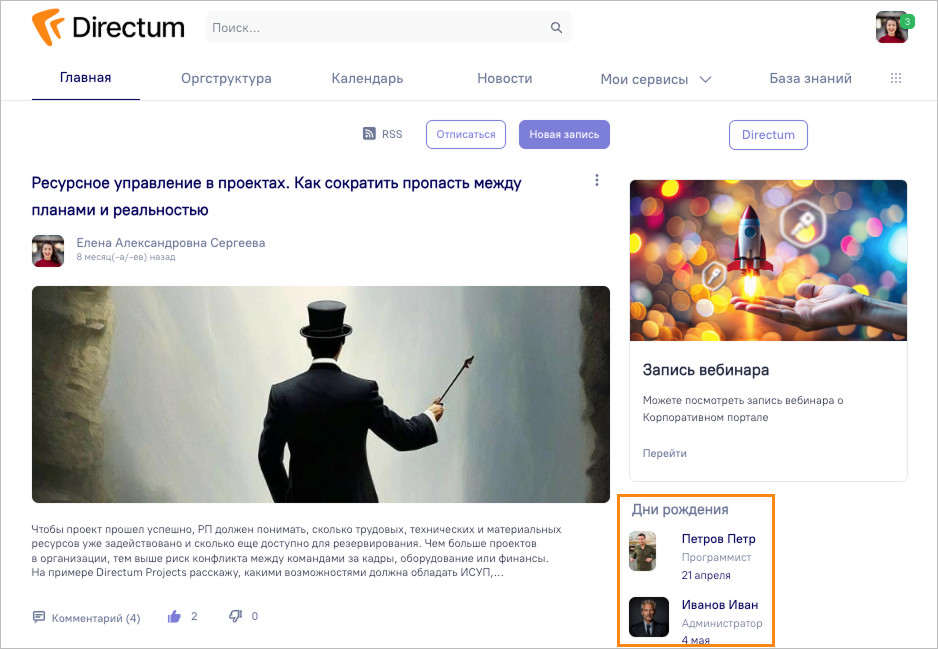This screenshot has width=938, height=649.
Task: Expand the Мои сервисы dropdown chevron
Action: (705, 80)
